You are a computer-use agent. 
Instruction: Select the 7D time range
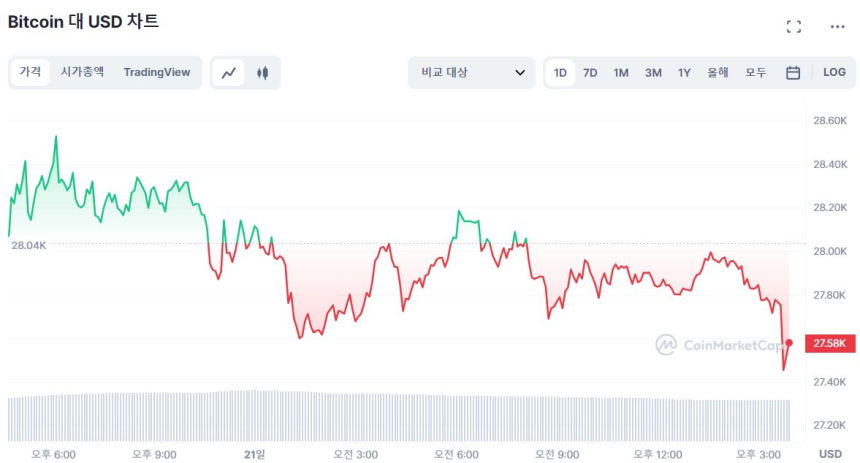pos(590,72)
